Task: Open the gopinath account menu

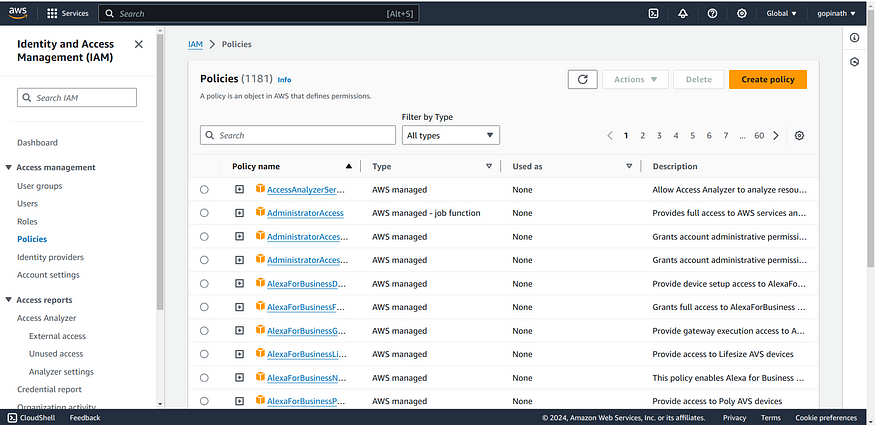Action: point(836,13)
